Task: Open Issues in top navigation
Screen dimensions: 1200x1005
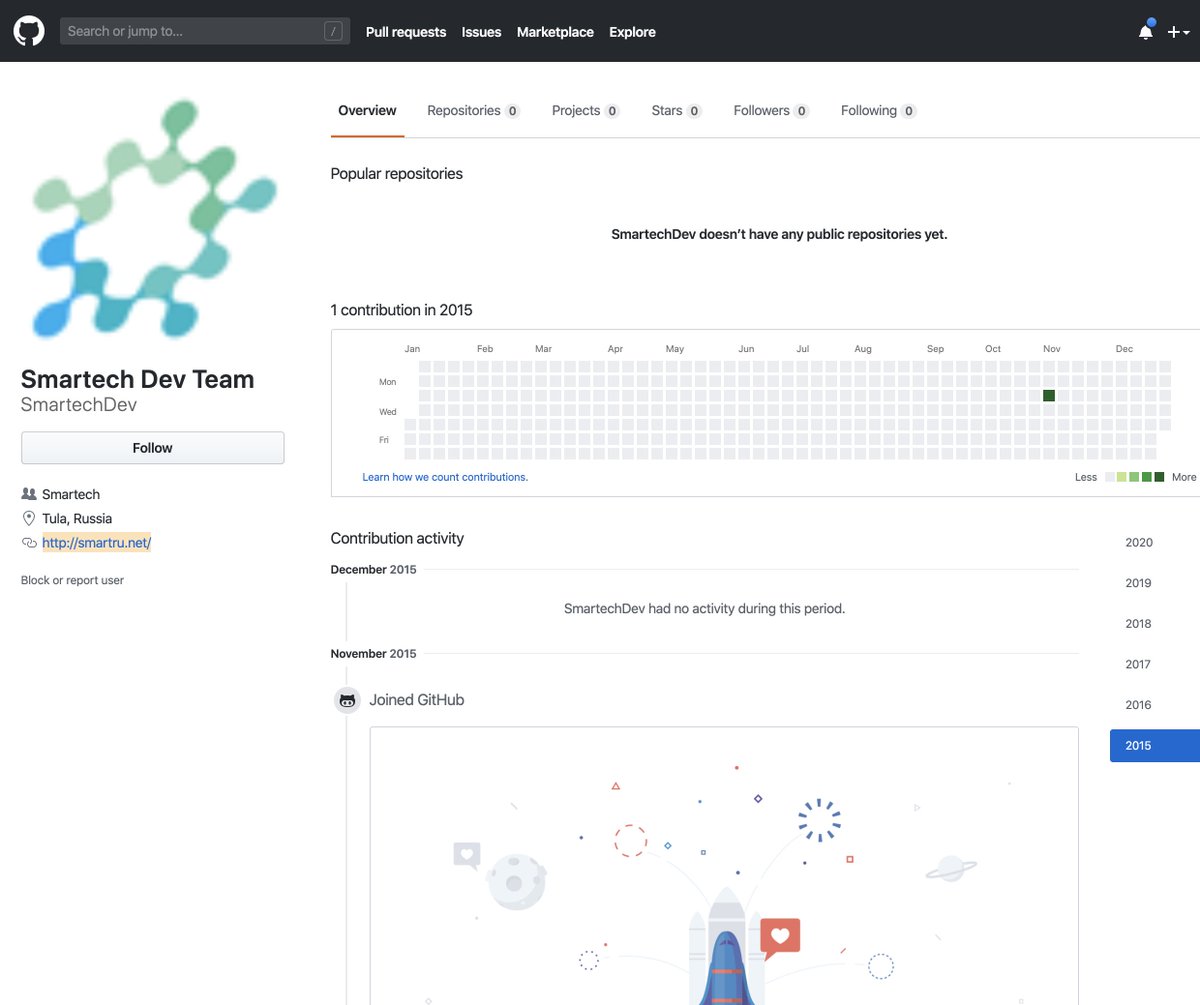Action: pyautogui.click(x=481, y=32)
